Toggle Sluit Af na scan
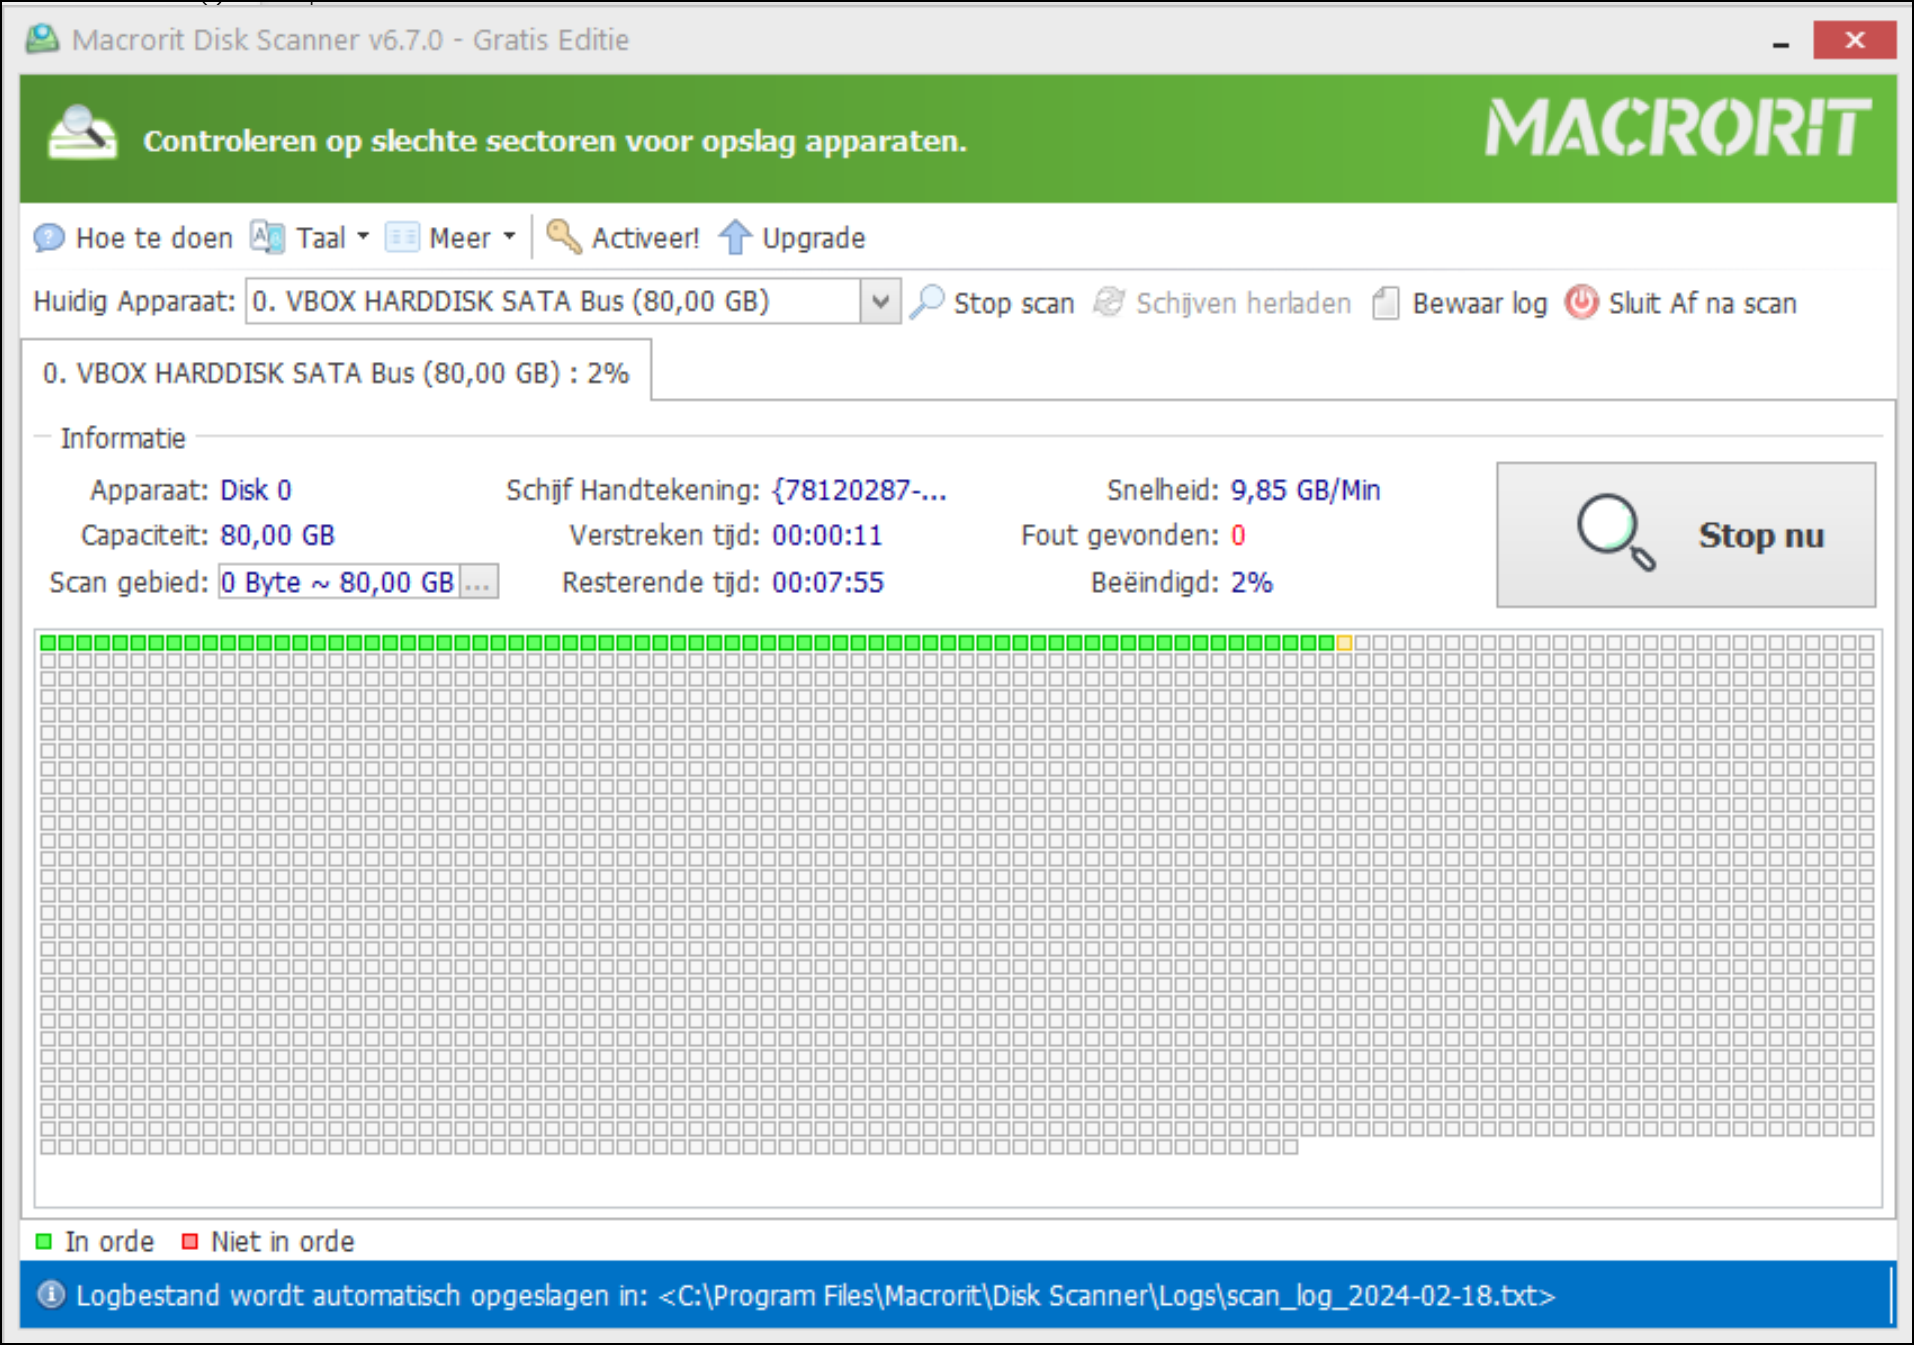 1702,303
